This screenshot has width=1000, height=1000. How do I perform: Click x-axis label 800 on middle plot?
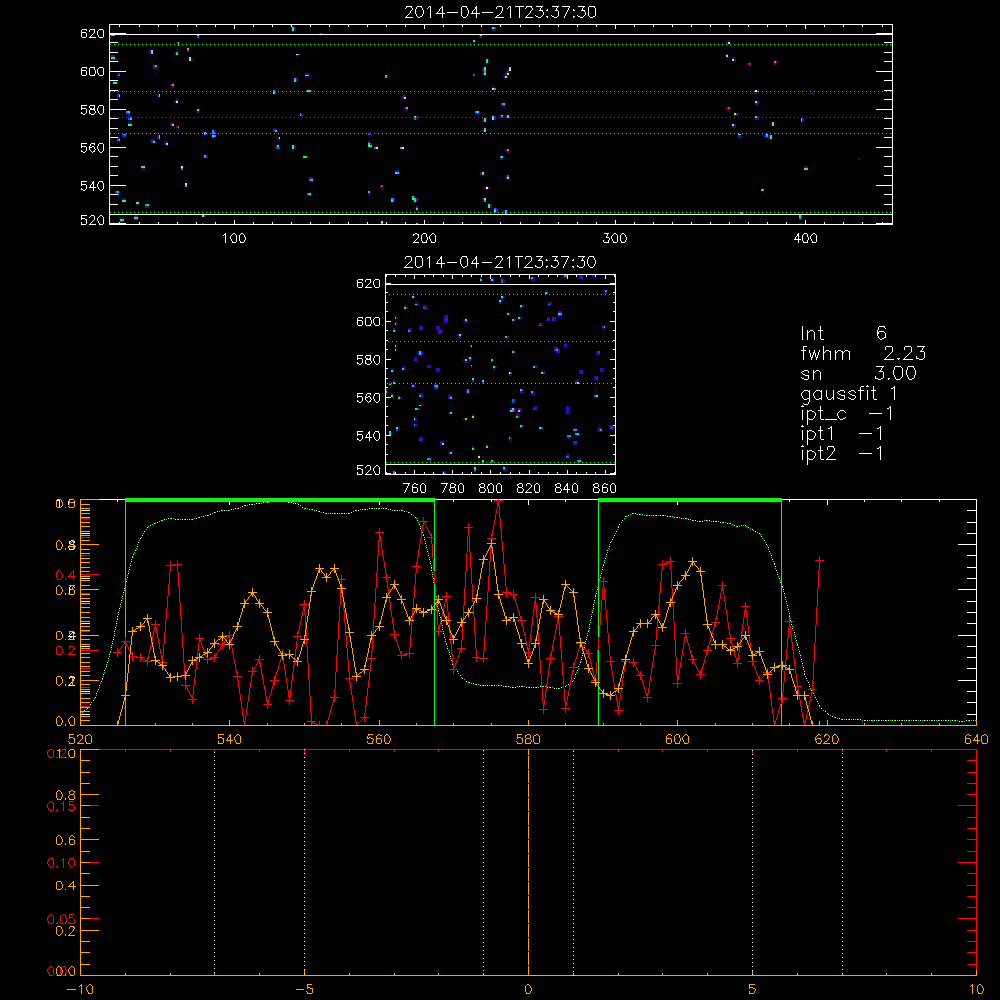coord(490,489)
